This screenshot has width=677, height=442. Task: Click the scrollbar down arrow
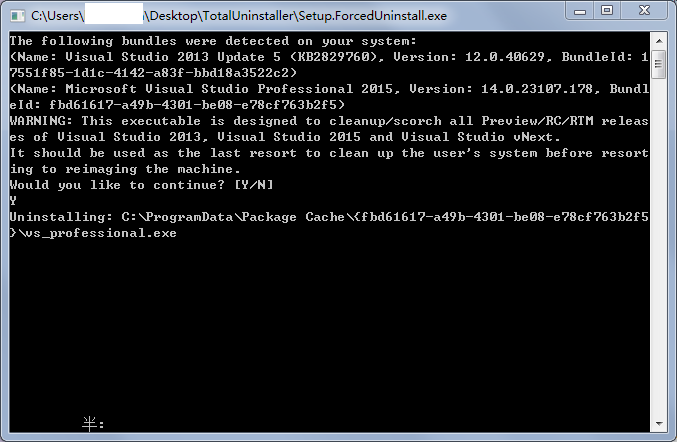coord(659,424)
